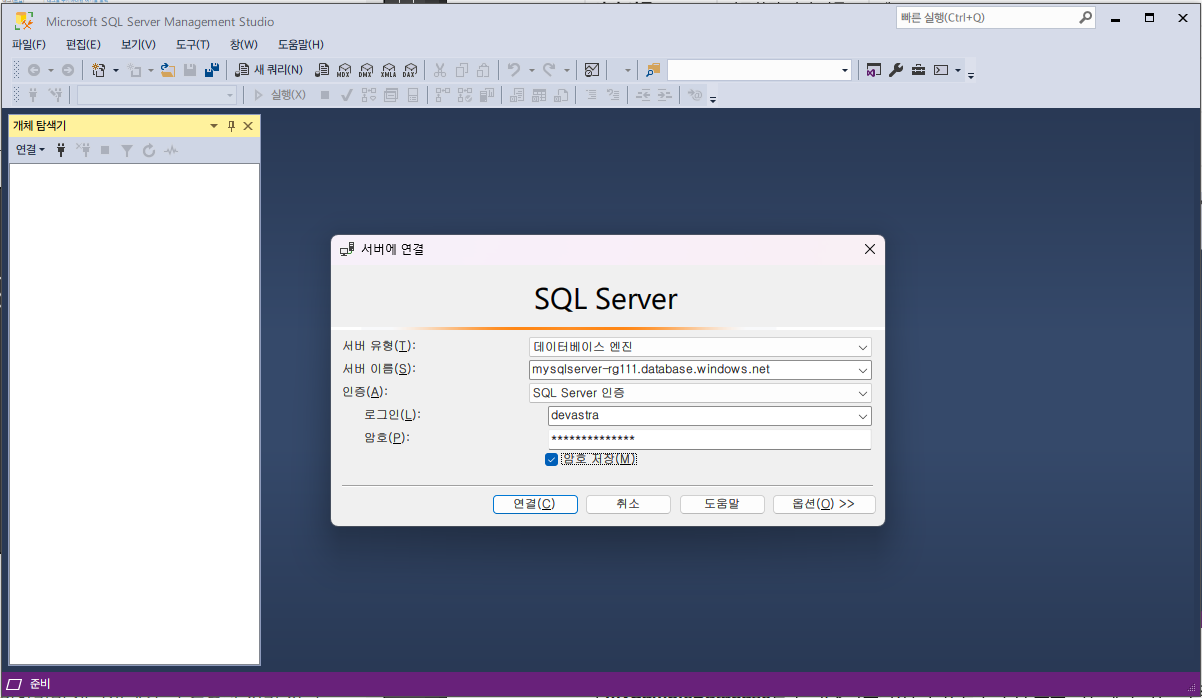Click the Find in Files icon
Screen dimensions: 1202x698
tap(653, 70)
